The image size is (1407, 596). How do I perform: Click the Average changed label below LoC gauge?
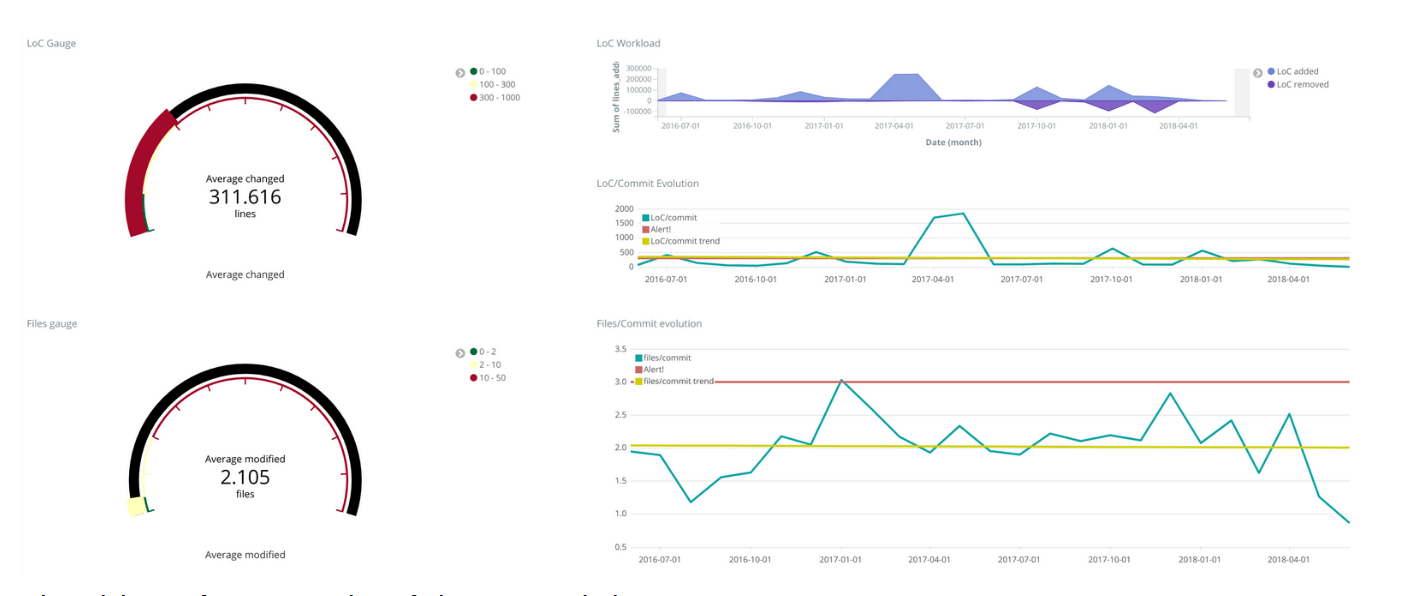pos(245,275)
